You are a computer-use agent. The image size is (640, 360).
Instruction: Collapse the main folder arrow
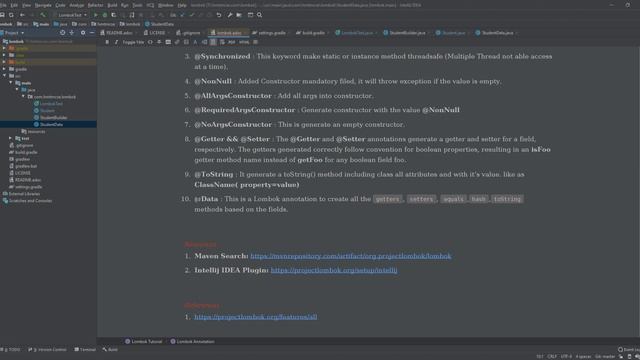coord(11,82)
